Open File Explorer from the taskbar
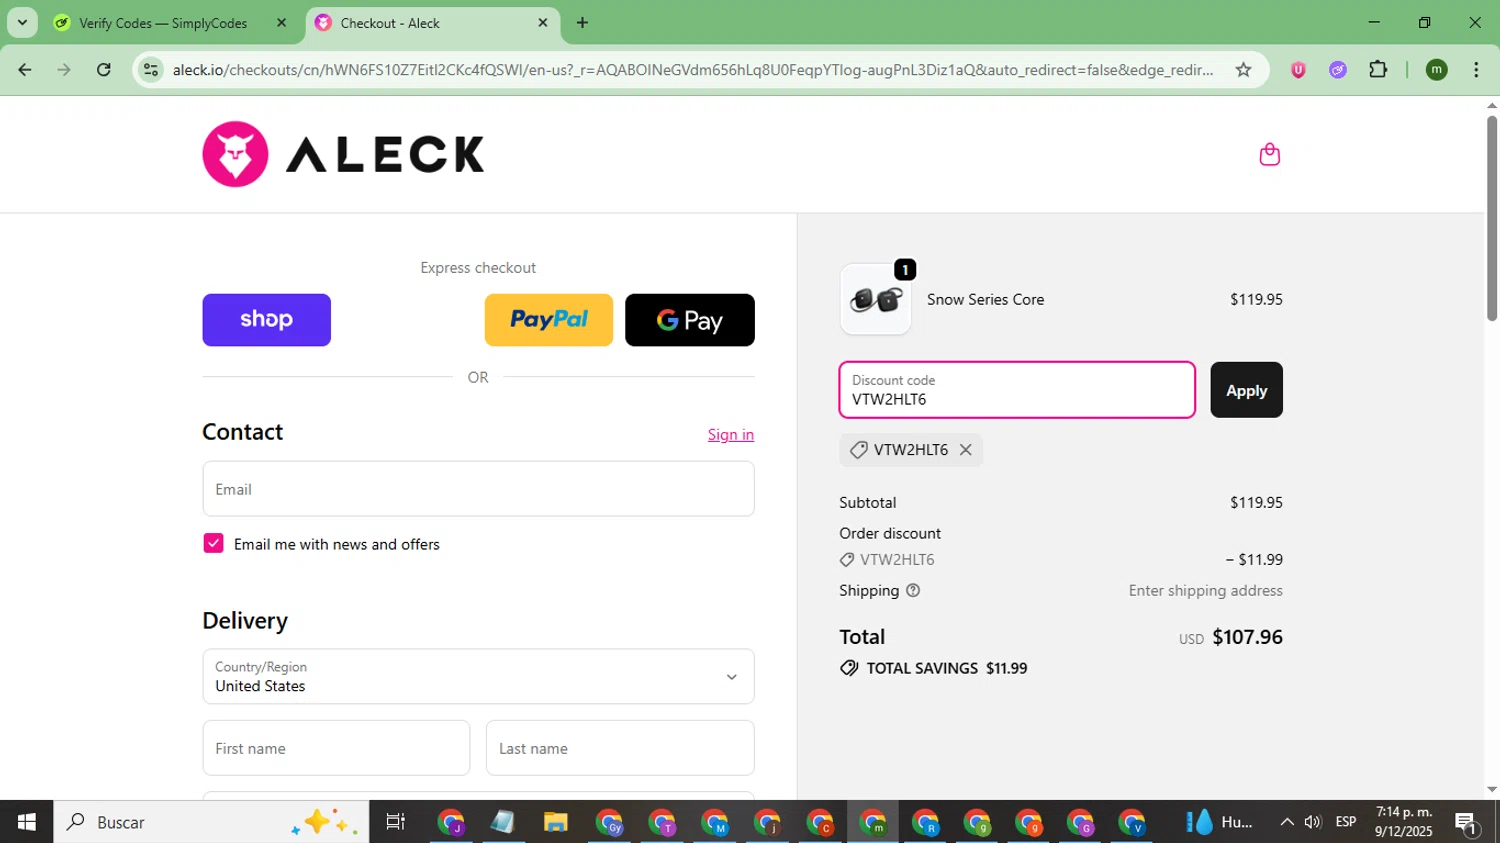Image resolution: width=1500 pixels, height=843 pixels. [555, 822]
